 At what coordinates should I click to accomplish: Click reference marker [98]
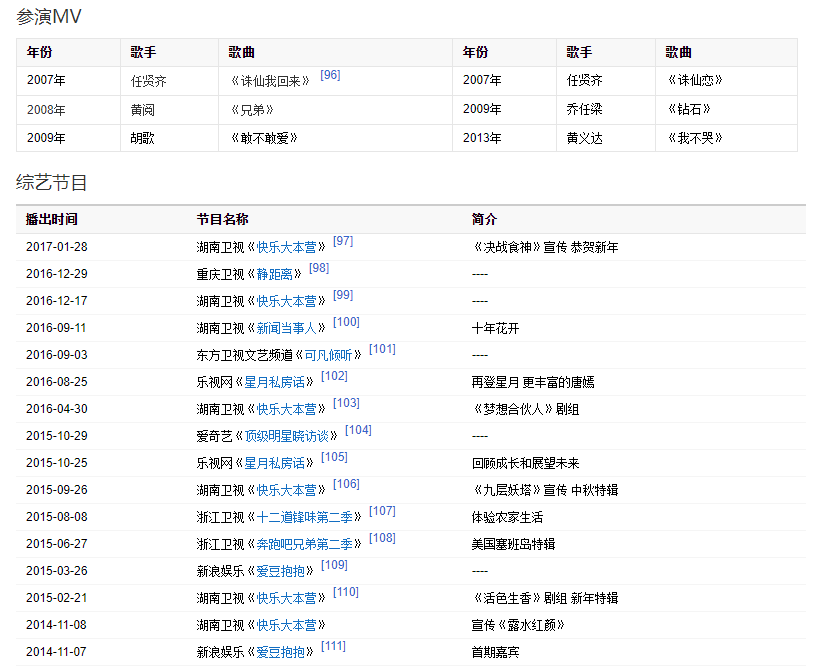[319, 268]
